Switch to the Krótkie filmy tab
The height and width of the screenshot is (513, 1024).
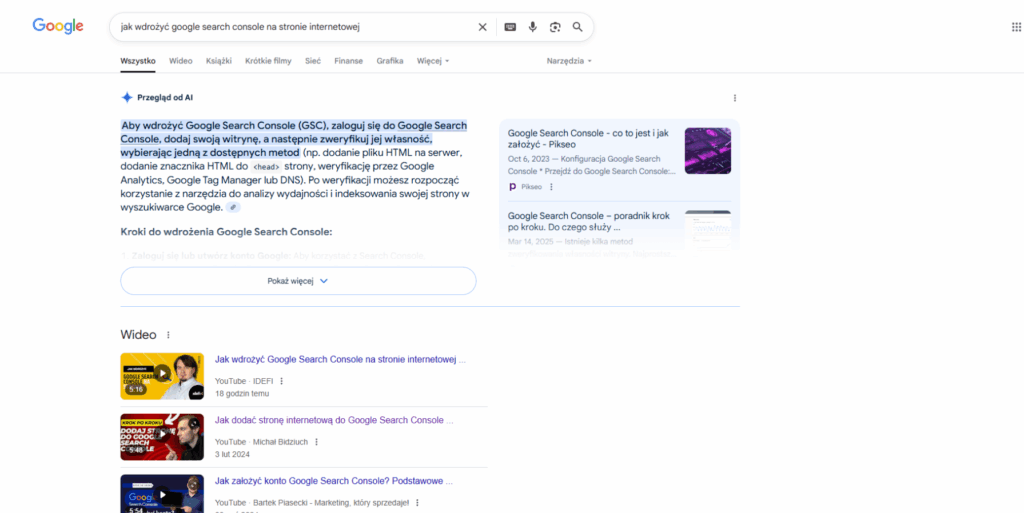268,61
